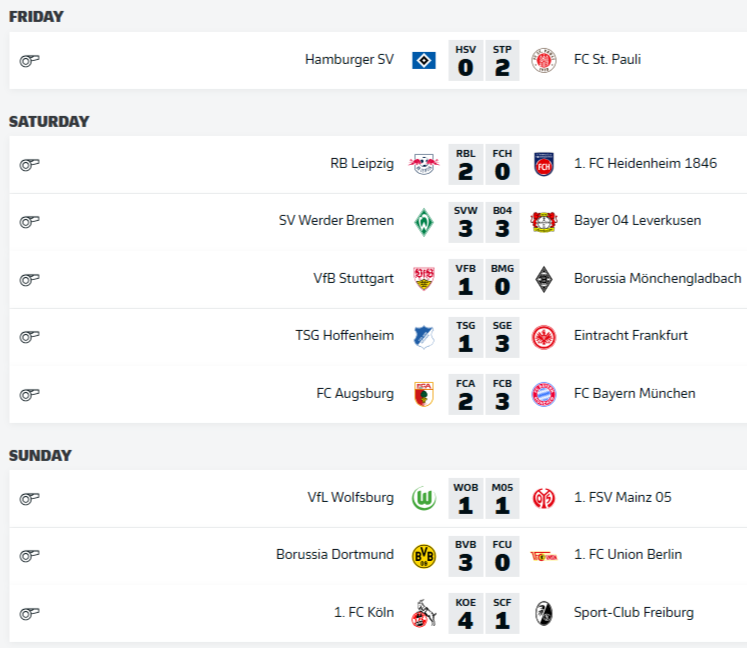Open the SV Werder Bremen team link
Viewport: 747px width, 648px height.
click(x=336, y=221)
